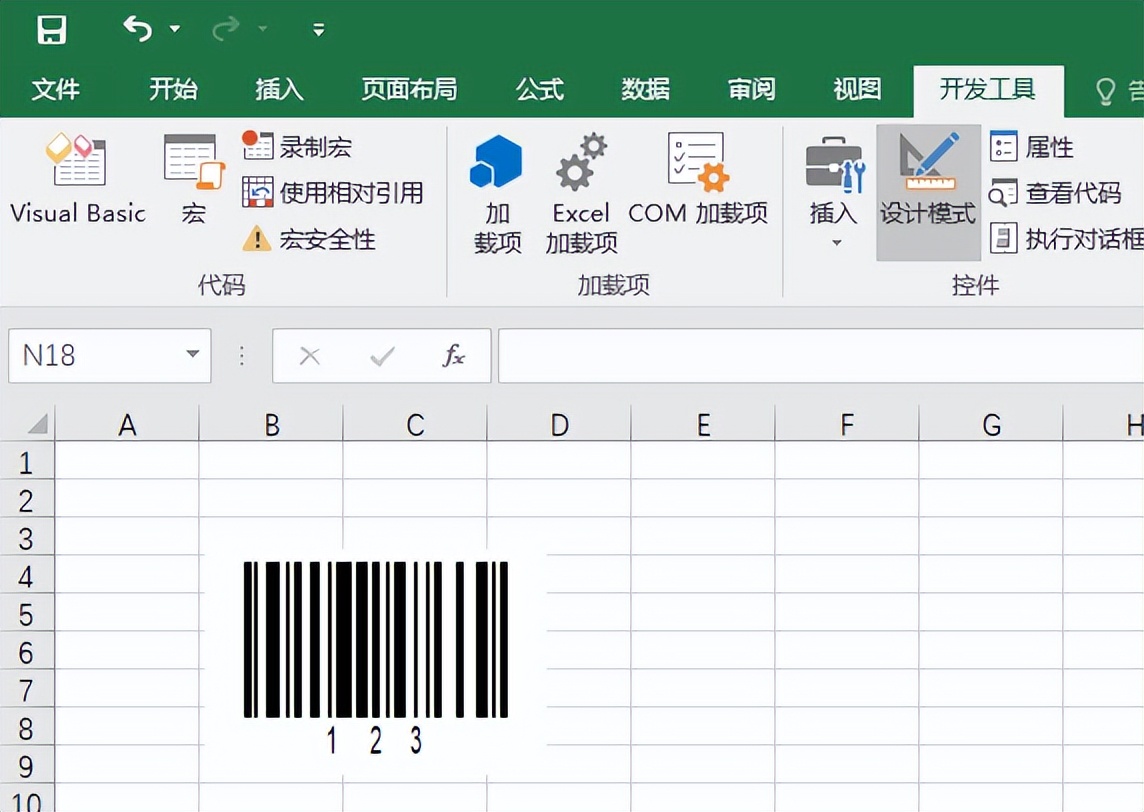Screen dimensions: 1144x812
Task: Select column C header
Action: (x=414, y=424)
